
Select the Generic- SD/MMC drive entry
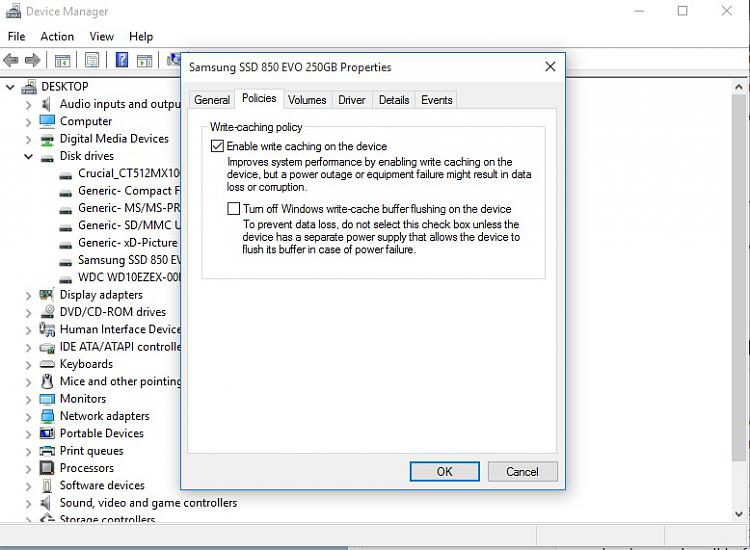pyautogui.click(x=129, y=225)
